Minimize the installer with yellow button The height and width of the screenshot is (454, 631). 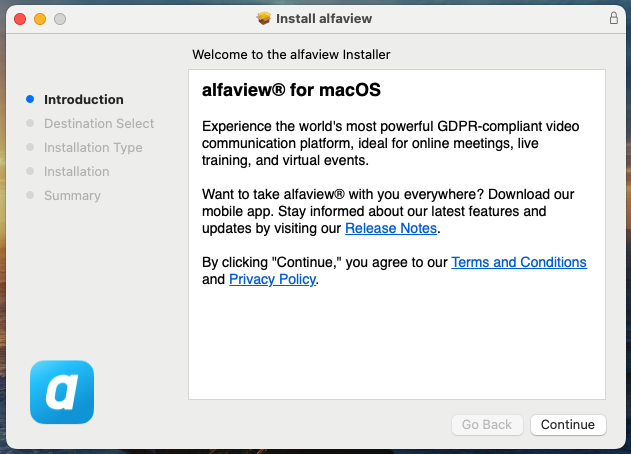(40, 19)
